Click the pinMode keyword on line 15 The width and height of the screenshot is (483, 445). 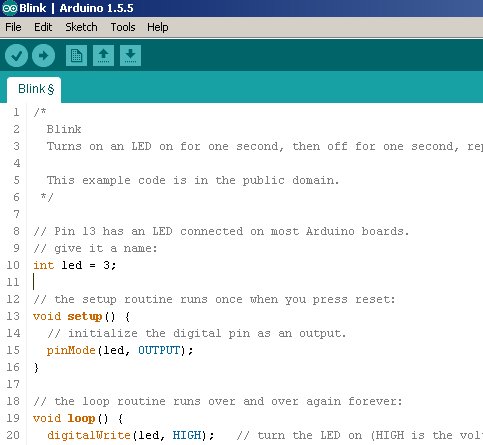coord(71,350)
